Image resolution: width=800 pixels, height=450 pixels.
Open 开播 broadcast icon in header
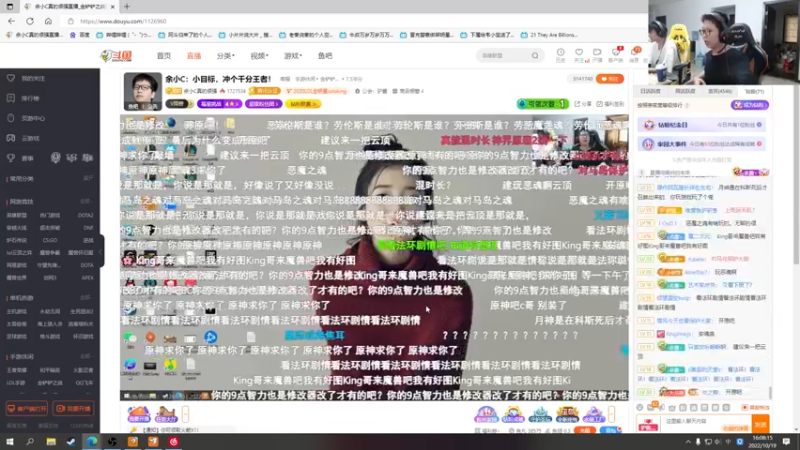(597, 53)
